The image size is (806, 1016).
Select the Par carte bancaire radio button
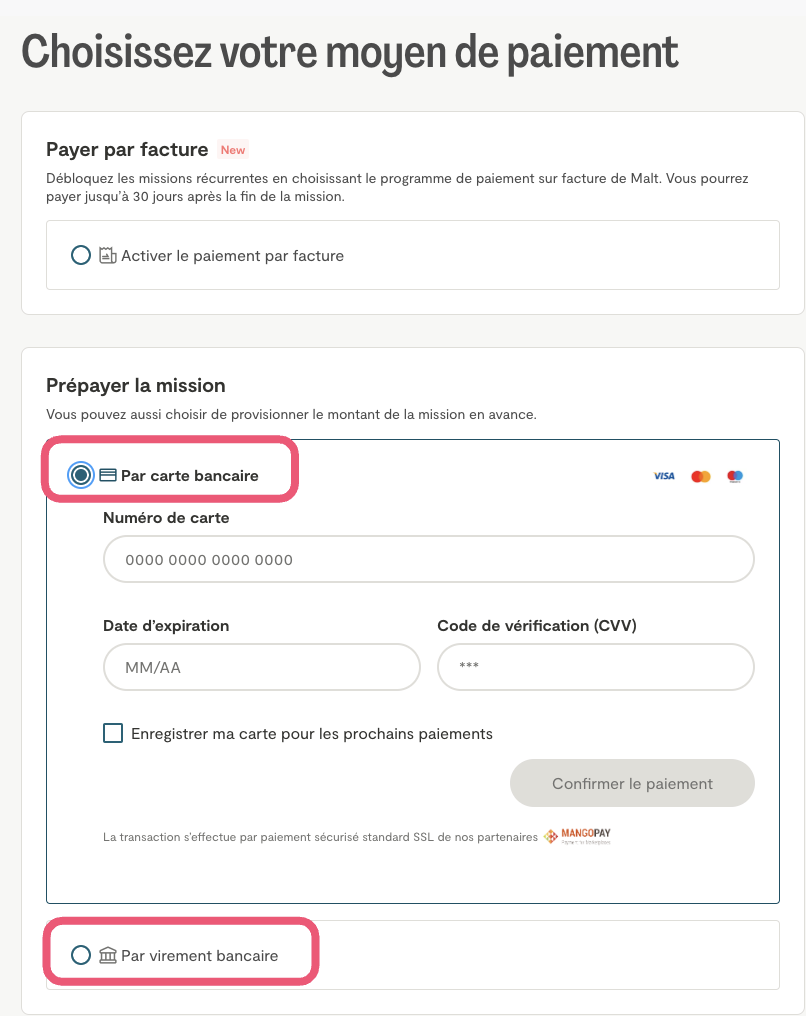click(81, 475)
